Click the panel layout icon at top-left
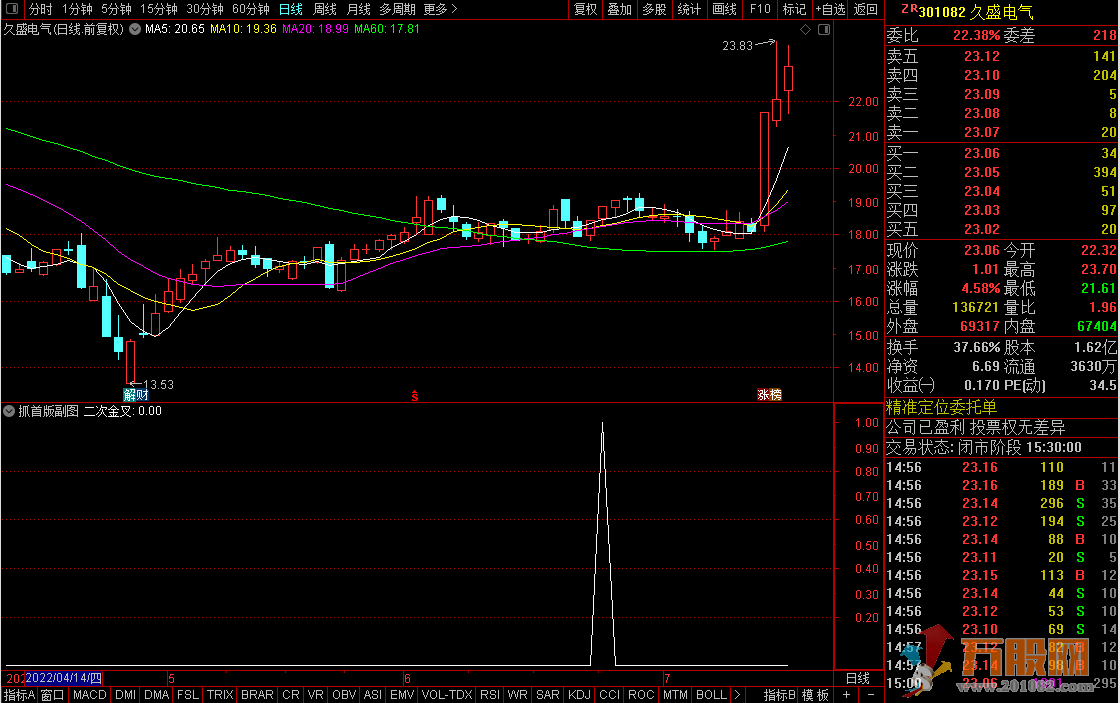The width and height of the screenshot is (1120, 703). coord(12,9)
